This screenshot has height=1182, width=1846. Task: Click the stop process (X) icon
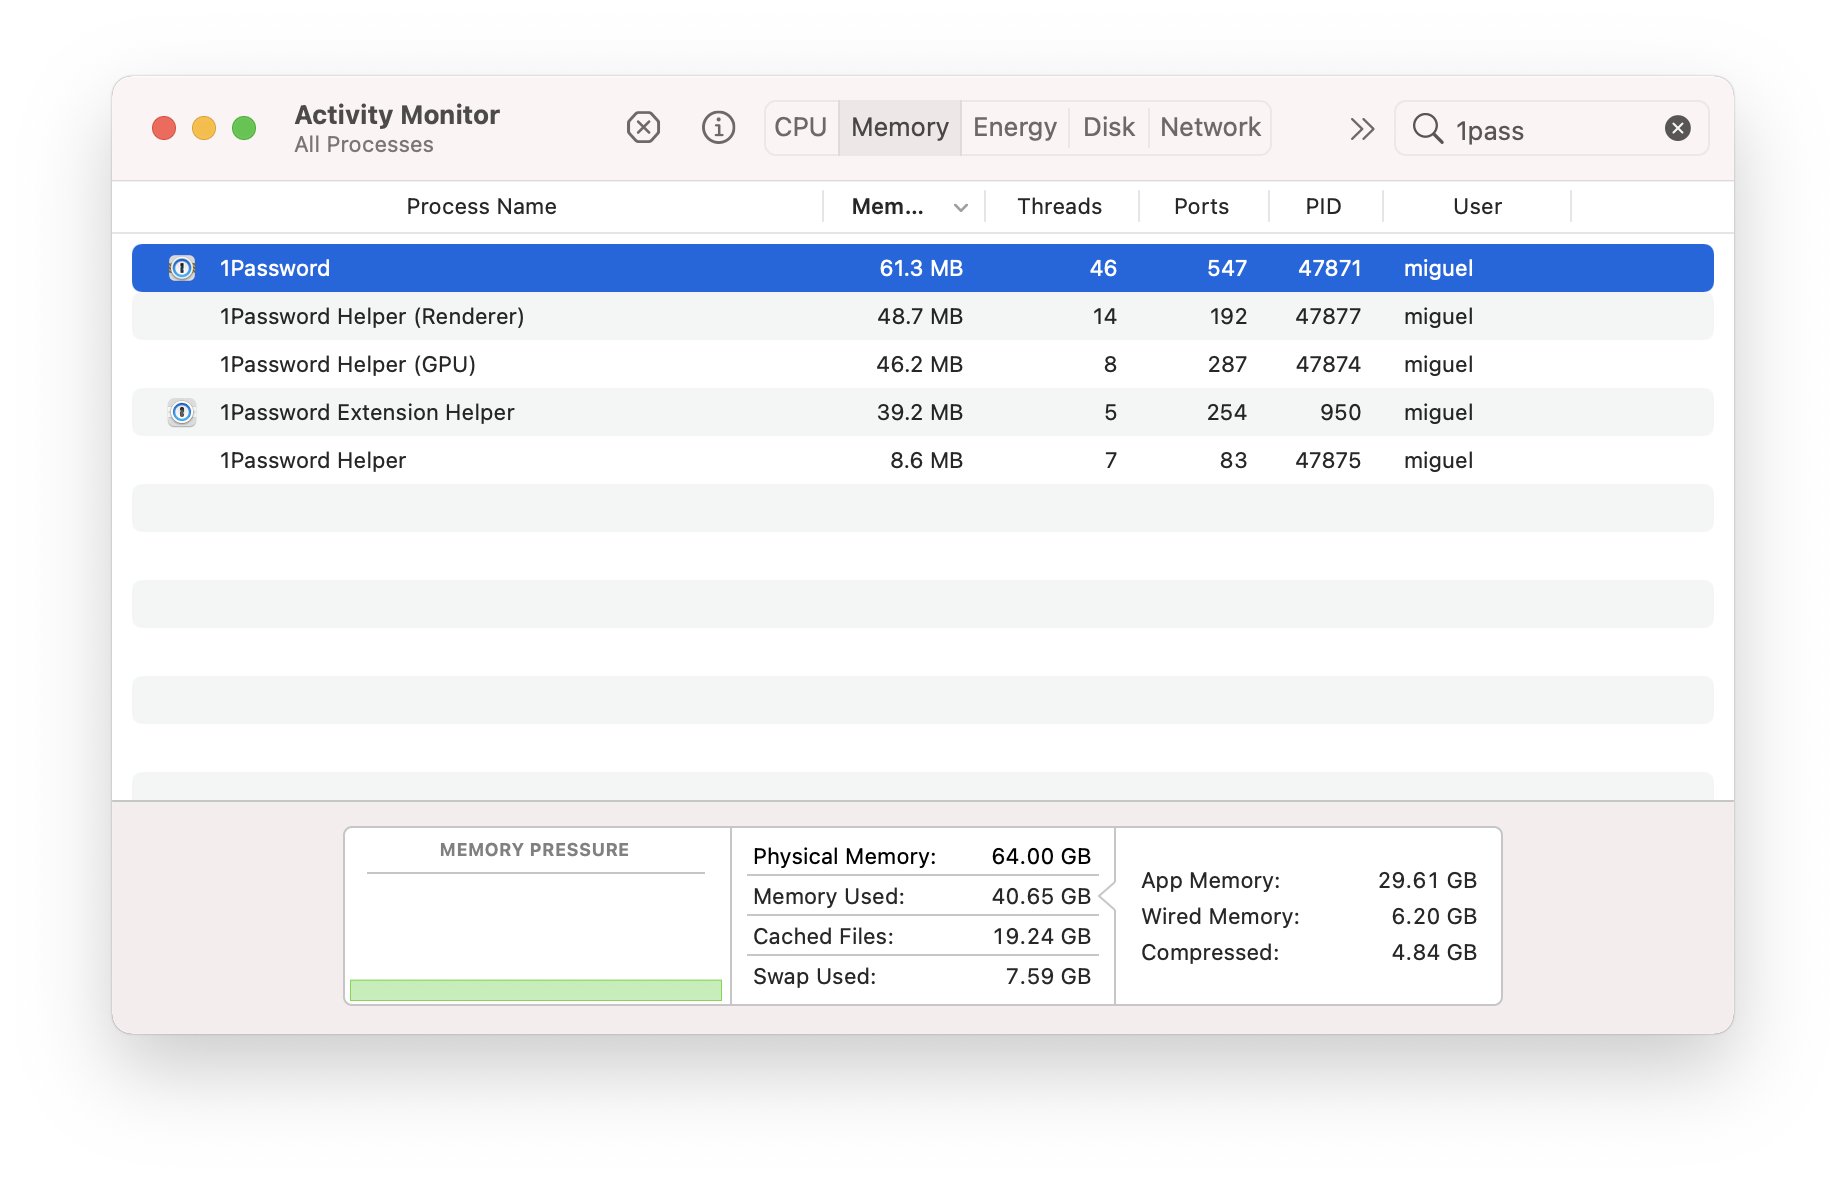[x=643, y=128]
